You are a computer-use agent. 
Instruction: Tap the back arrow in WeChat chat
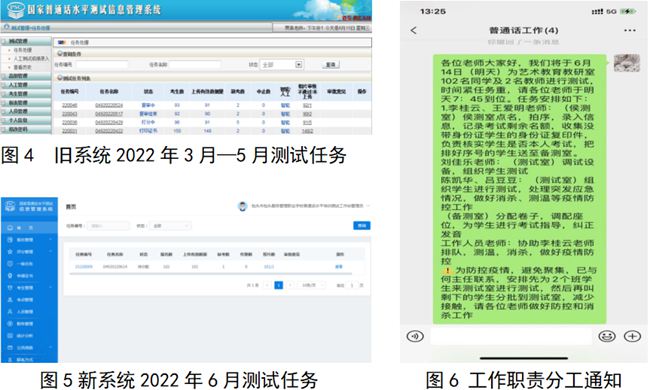coord(413,30)
